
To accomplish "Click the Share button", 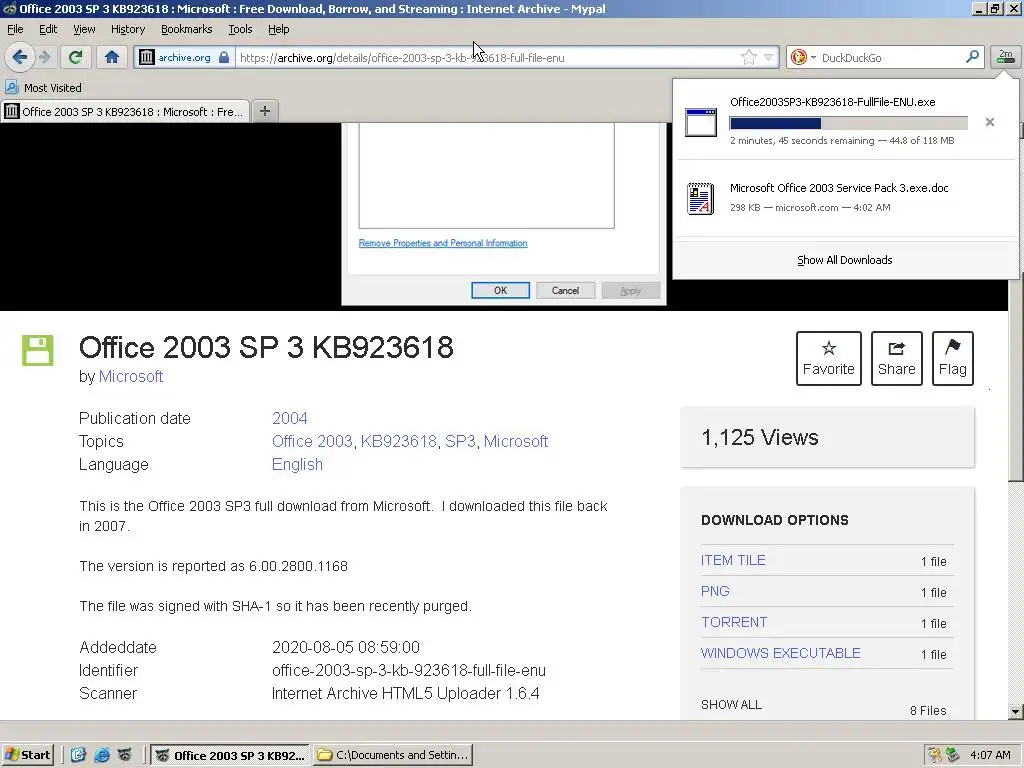I will pos(897,359).
